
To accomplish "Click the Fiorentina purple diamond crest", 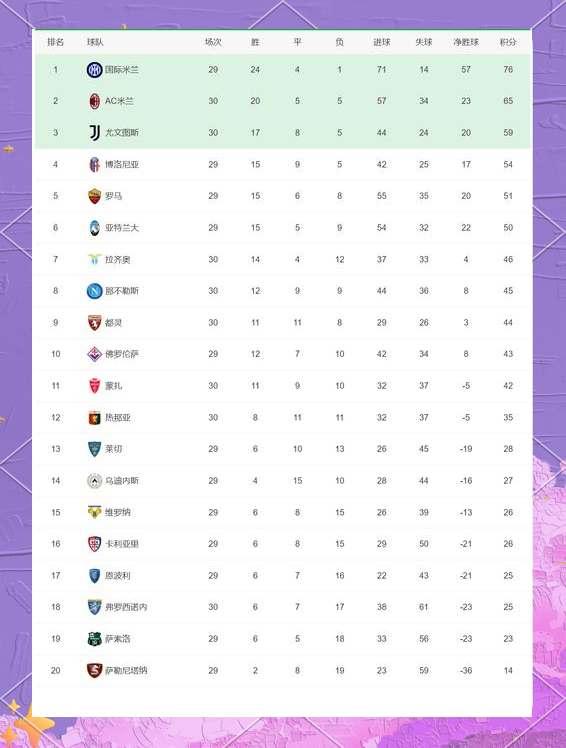I will pos(94,354).
